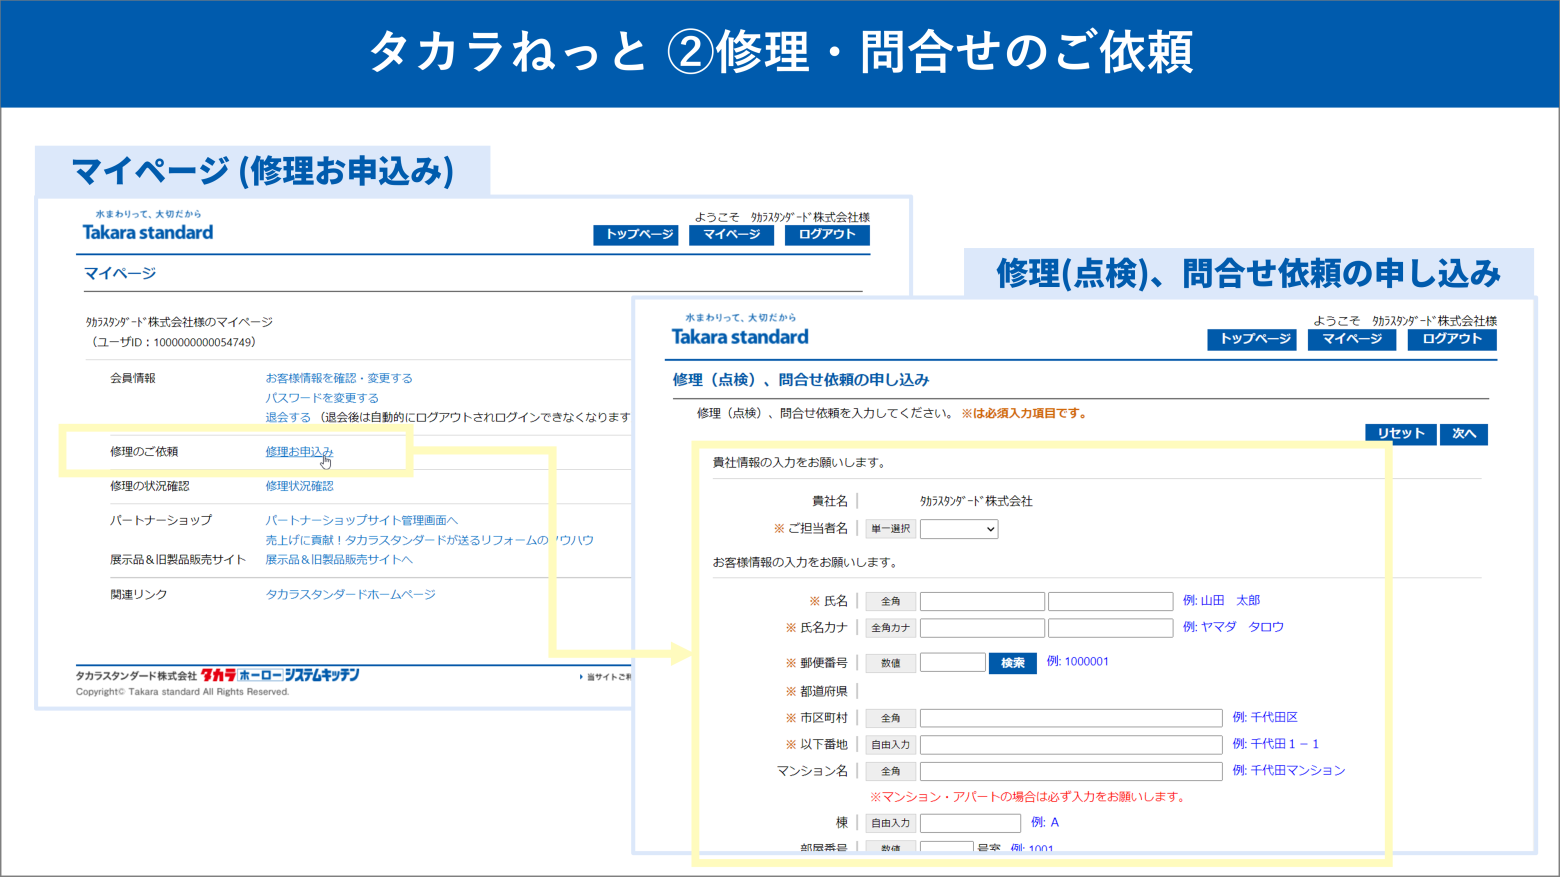The height and width of the screenshot is (877, 1560).
Task: Click the 次へ button
Action: click(1464, 433)
